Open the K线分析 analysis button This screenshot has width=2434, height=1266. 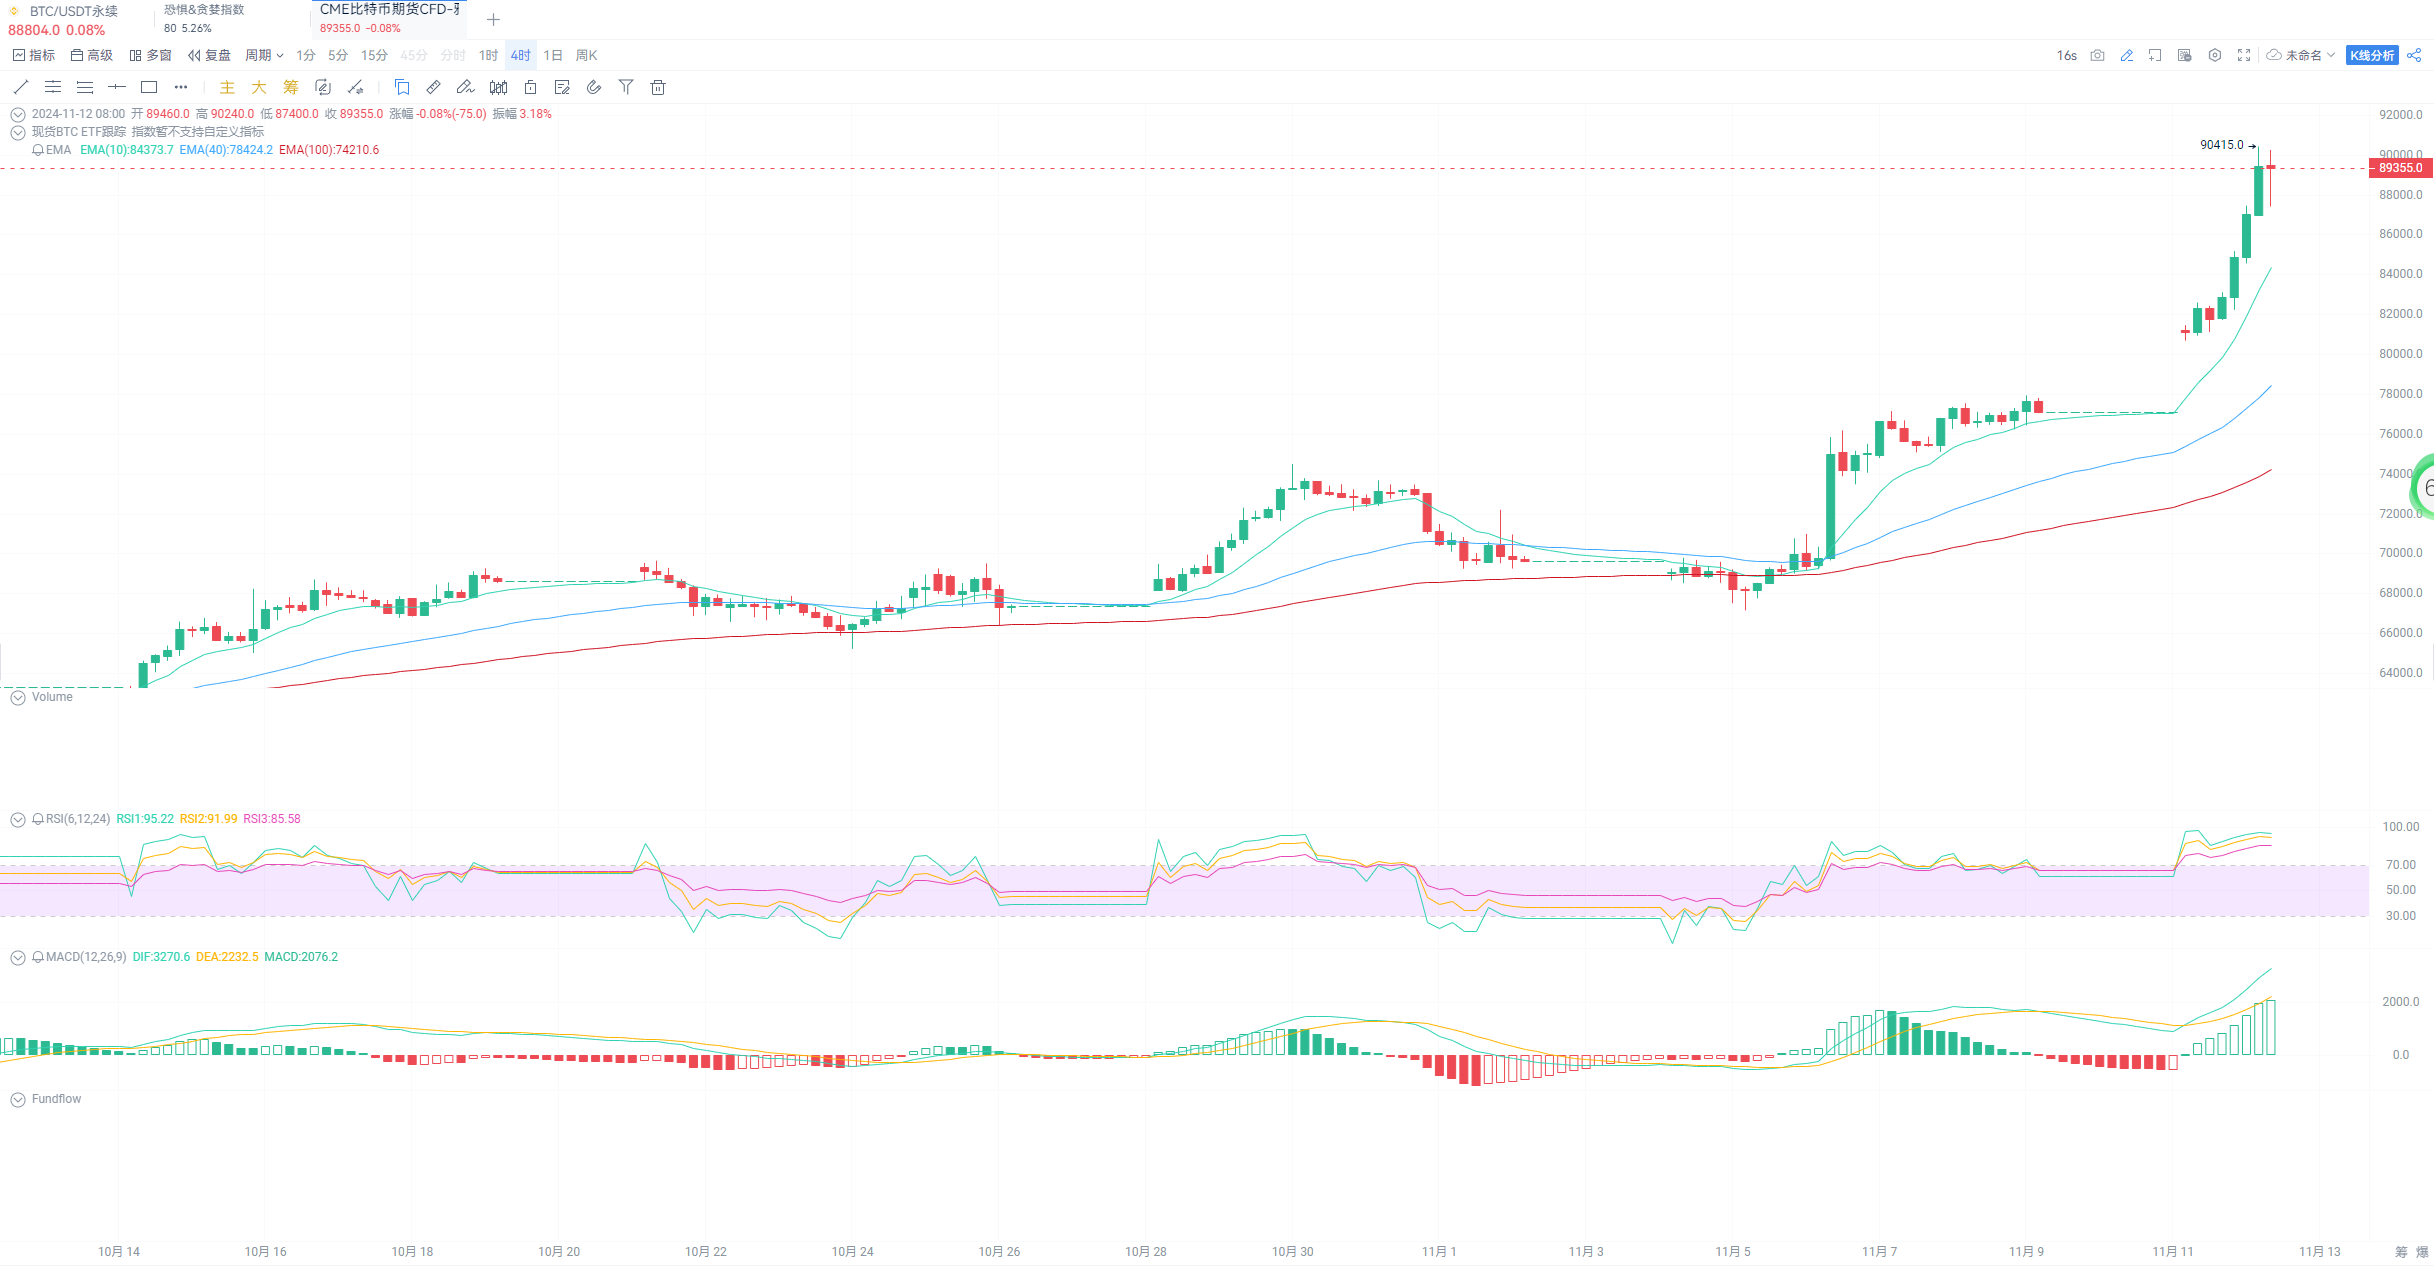click(2372, 55)
